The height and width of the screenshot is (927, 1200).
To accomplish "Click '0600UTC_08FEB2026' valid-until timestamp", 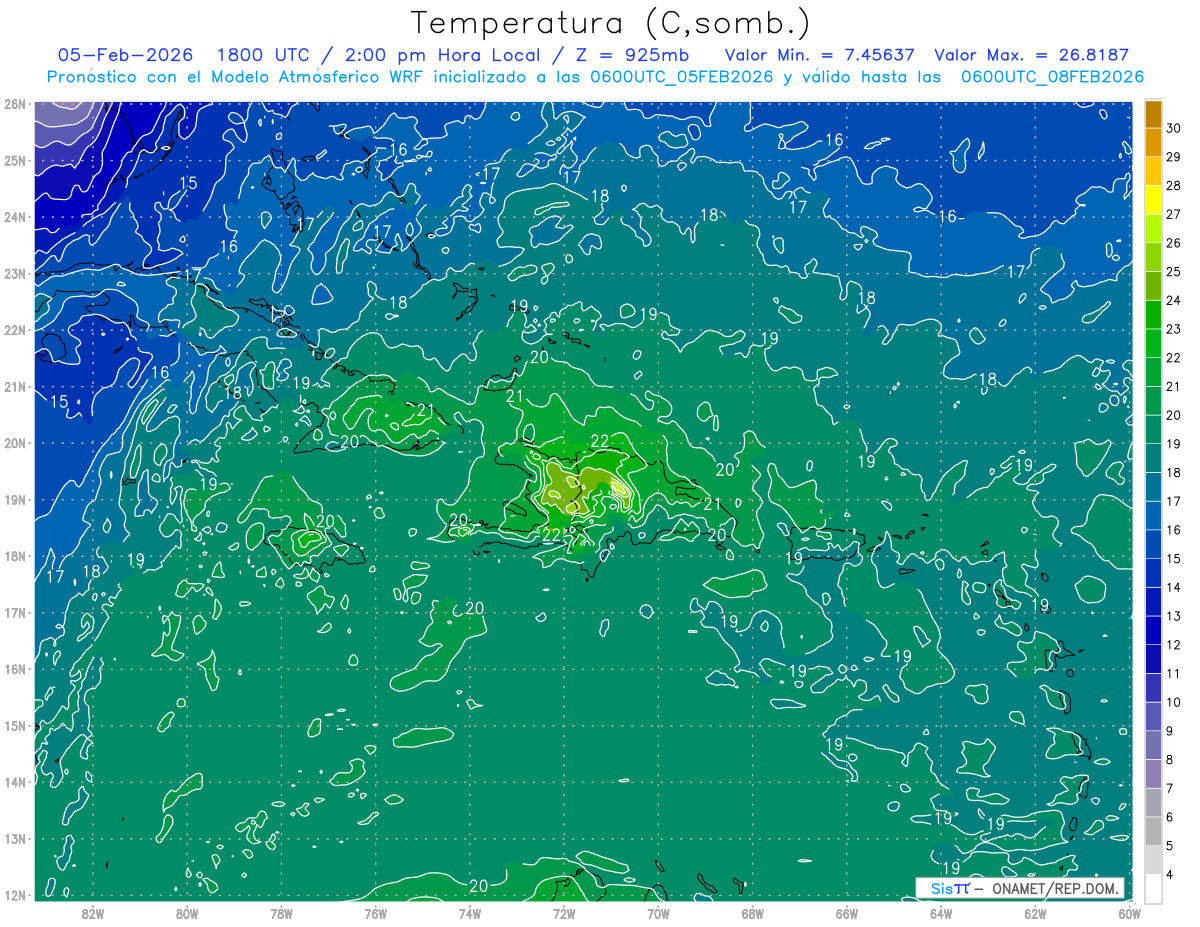I will click(x=1052, y=77).
